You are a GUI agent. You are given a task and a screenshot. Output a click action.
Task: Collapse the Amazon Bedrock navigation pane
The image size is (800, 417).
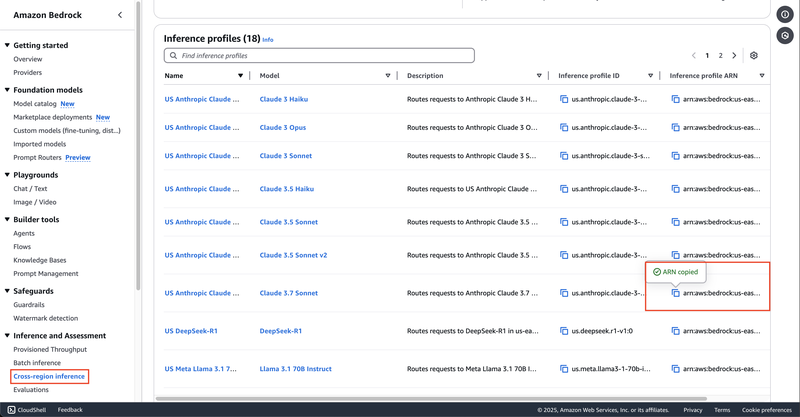[120, 15]
